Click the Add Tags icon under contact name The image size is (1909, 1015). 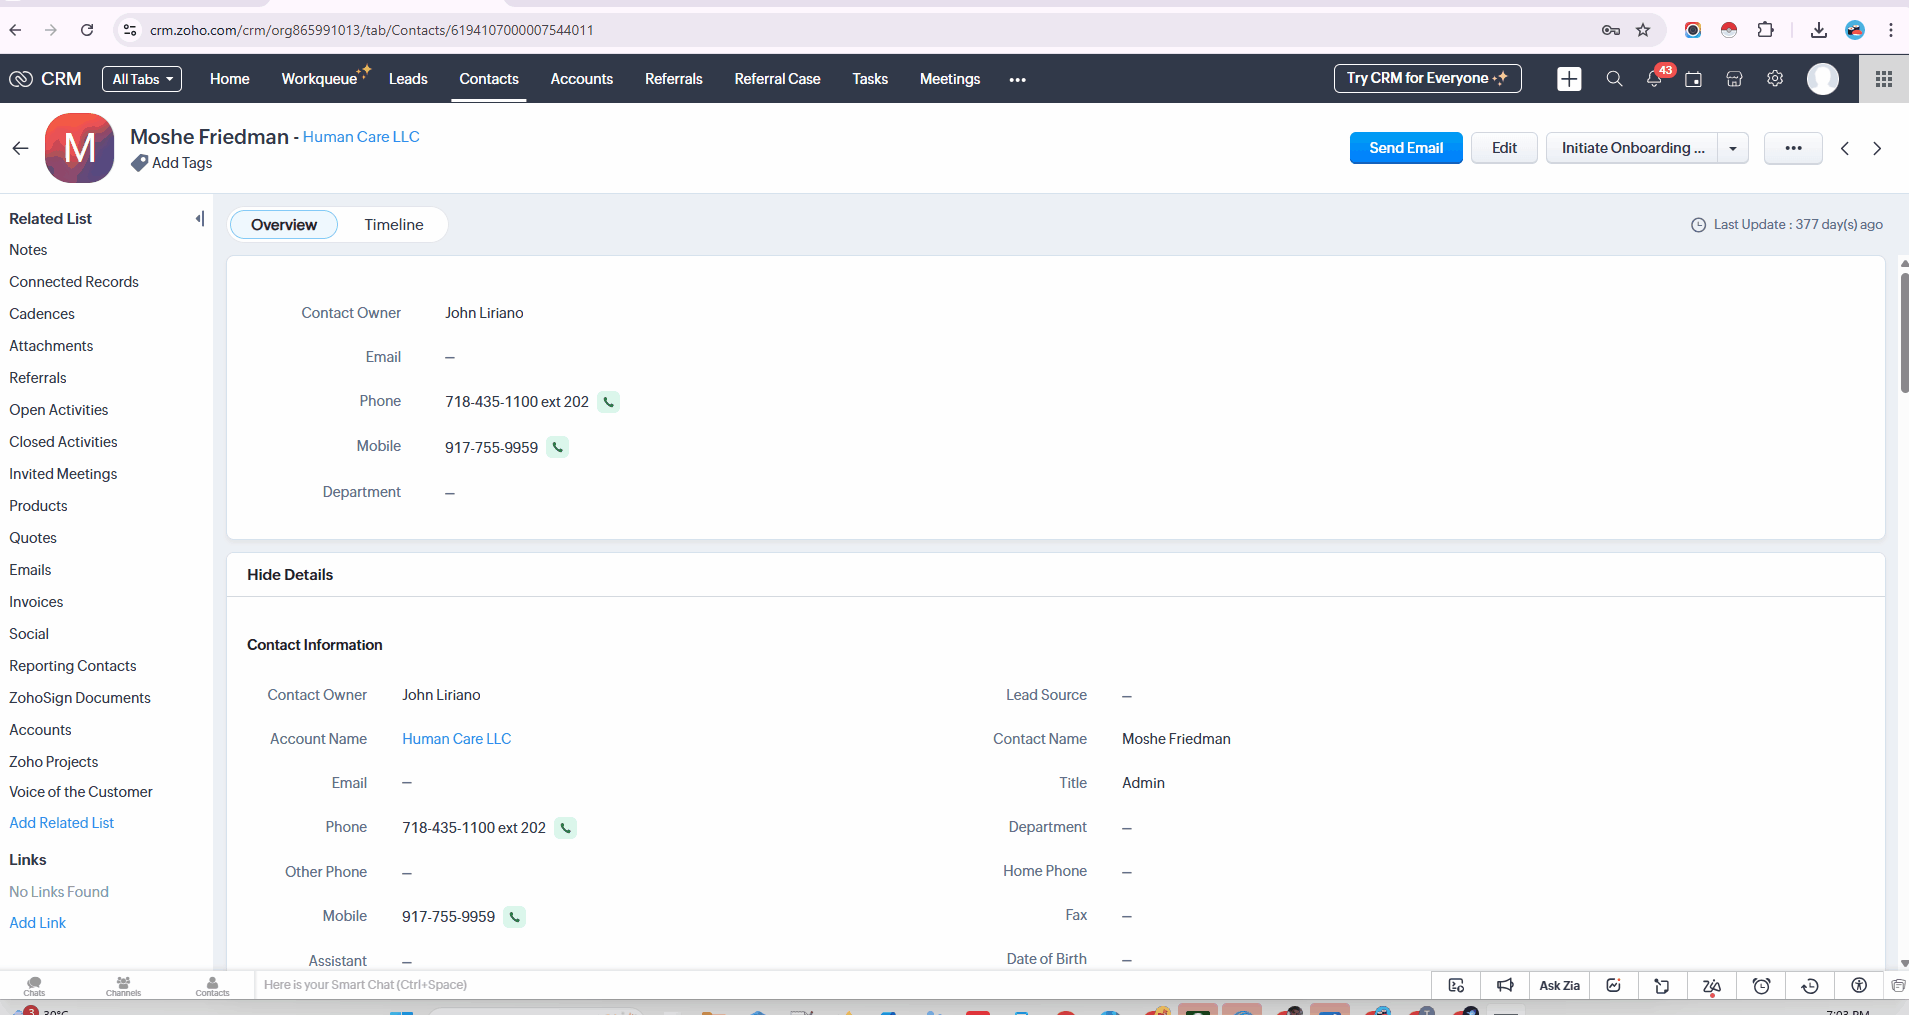[139, 163]
